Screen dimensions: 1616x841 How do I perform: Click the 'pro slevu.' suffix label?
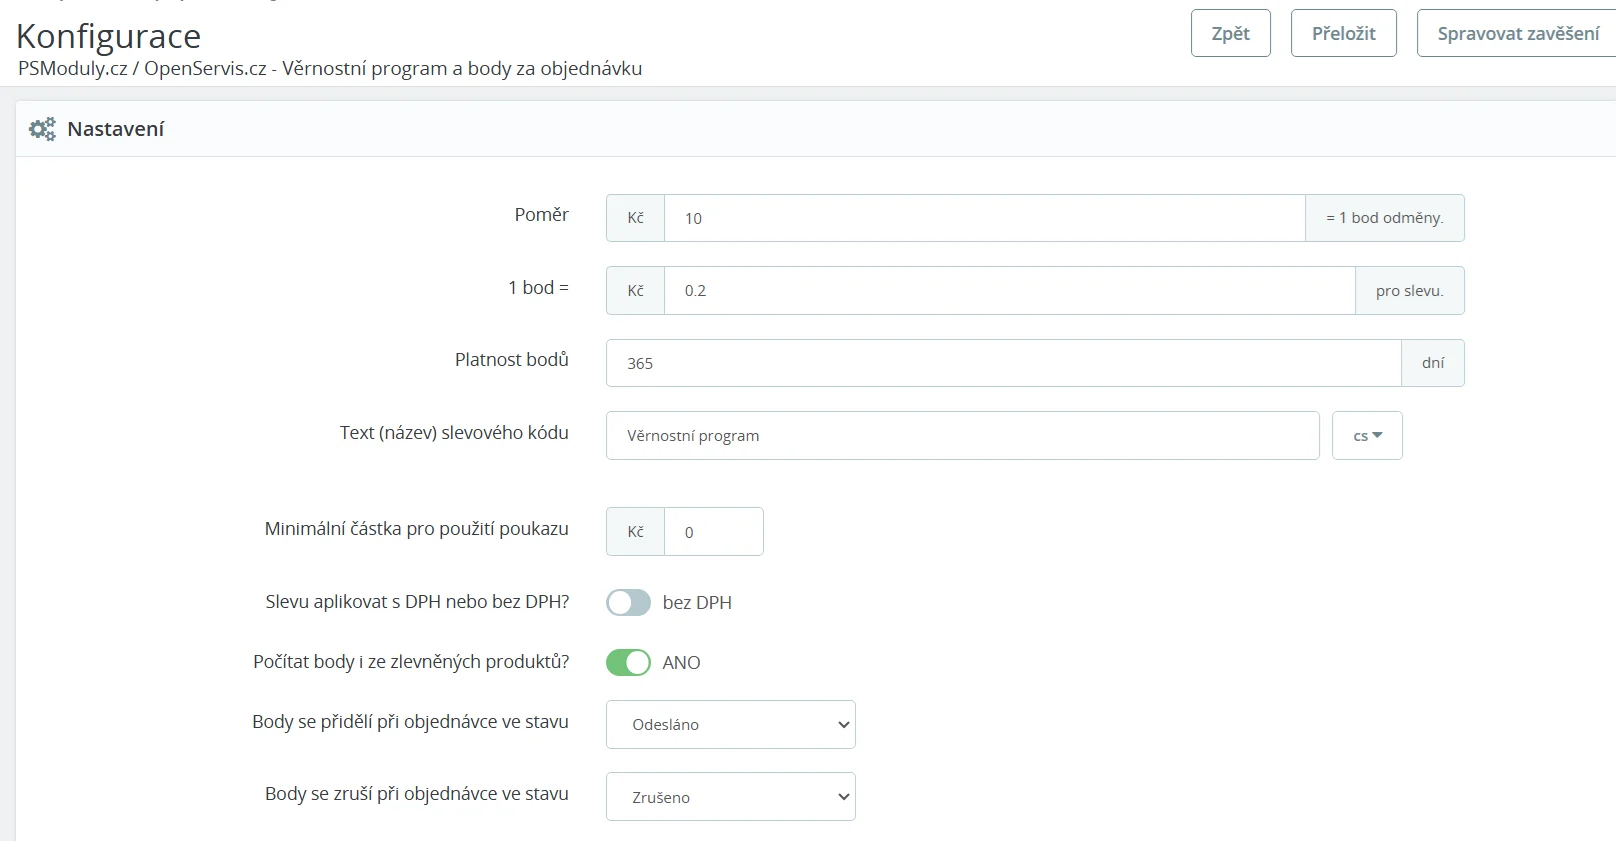[x=1409, y=291]
